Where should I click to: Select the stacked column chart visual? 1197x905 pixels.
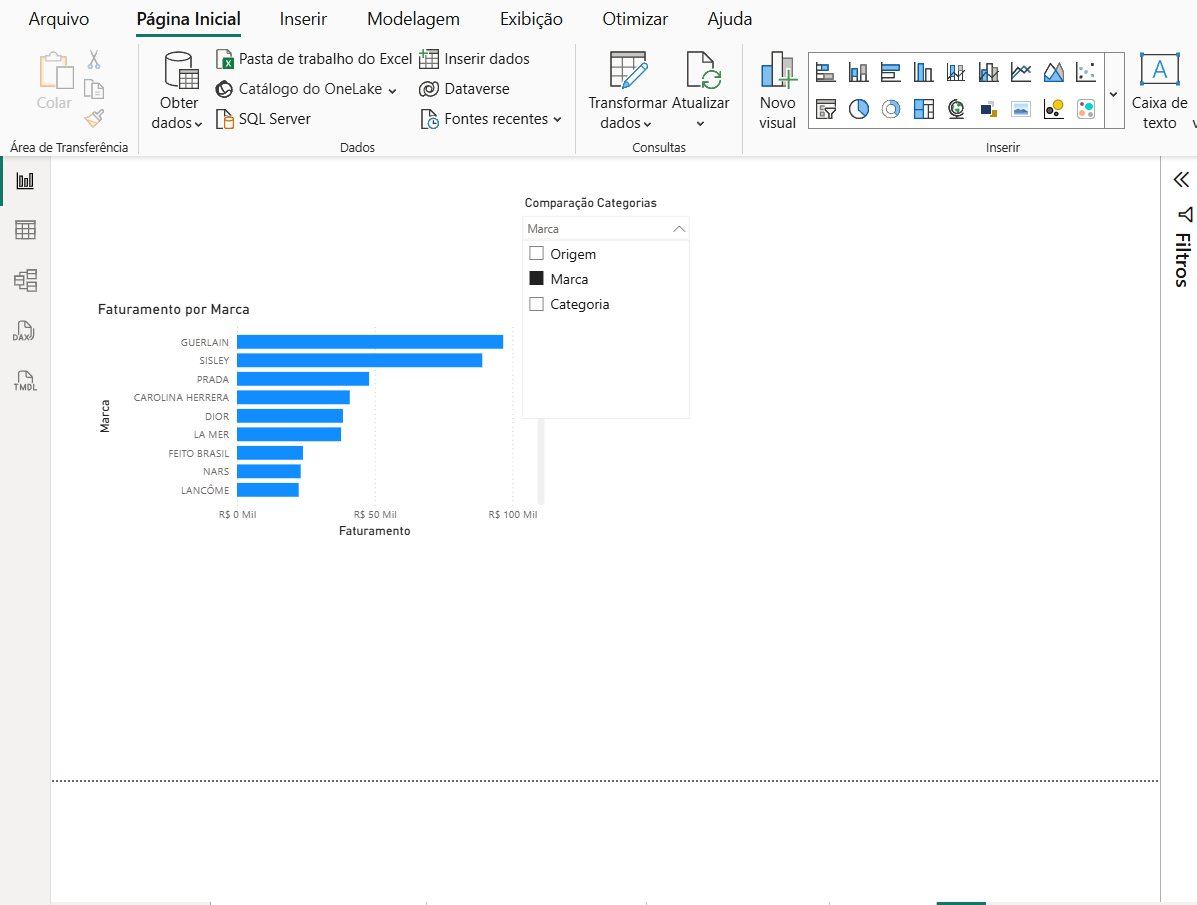pos(858,73)
